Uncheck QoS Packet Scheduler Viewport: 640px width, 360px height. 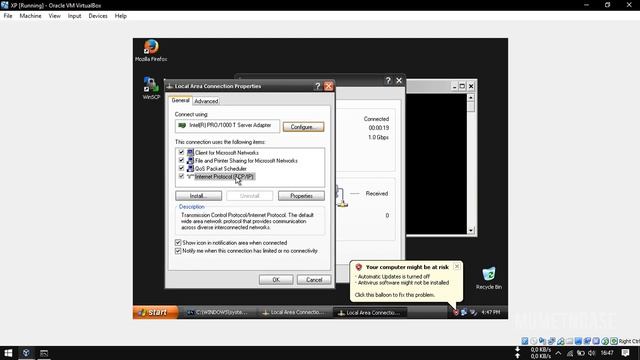click(x=181, y=168)
